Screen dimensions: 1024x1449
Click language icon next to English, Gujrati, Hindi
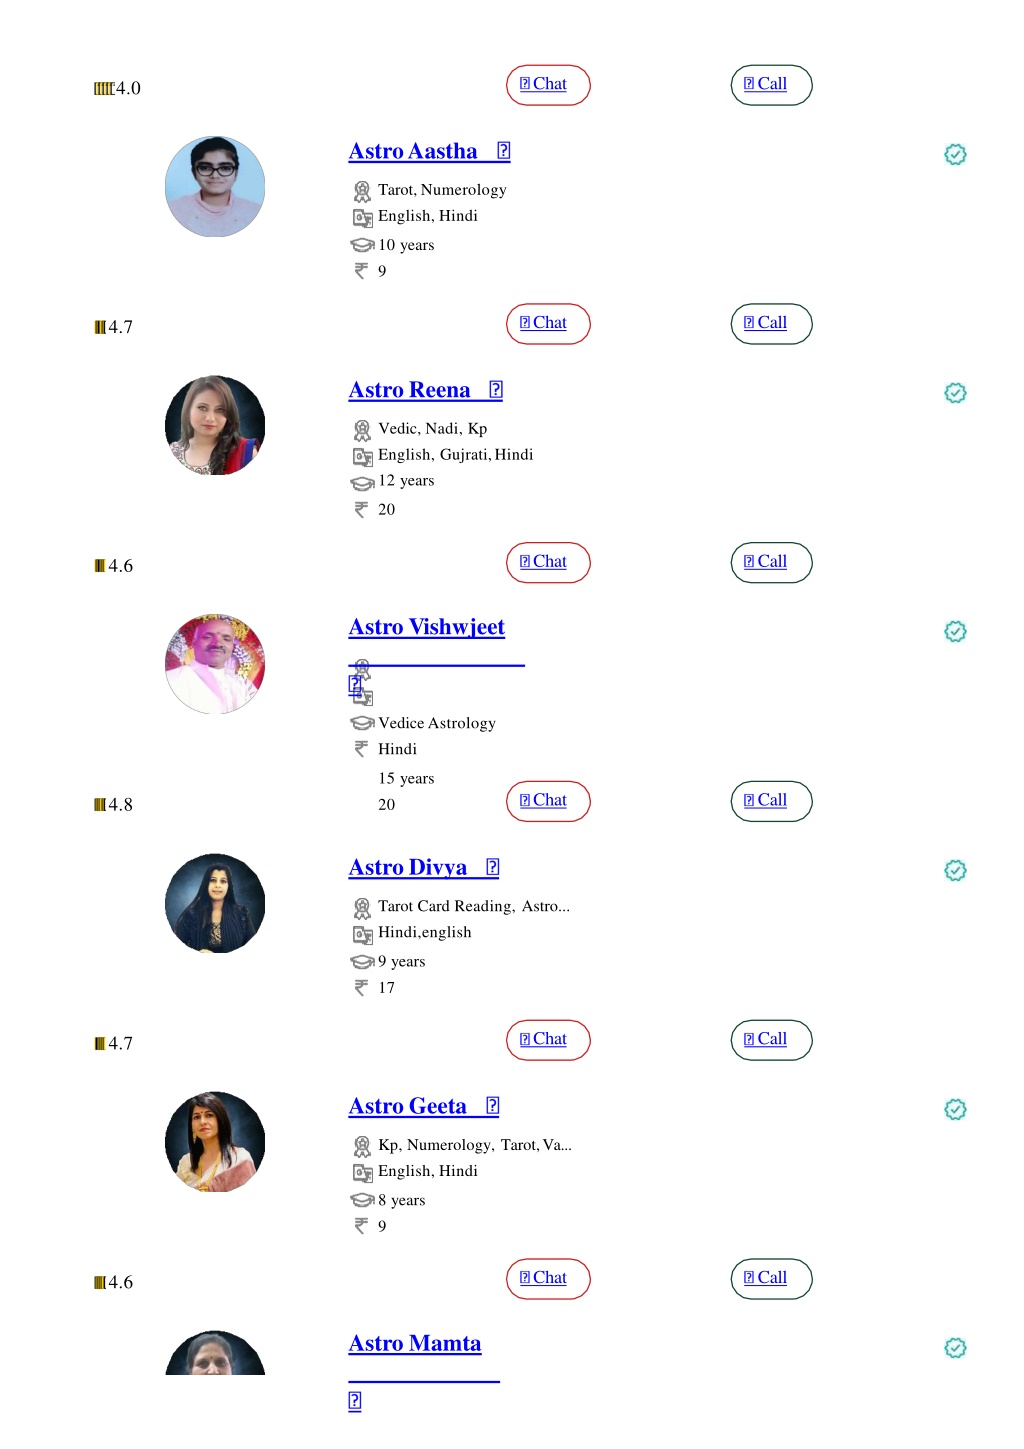(362, 456)
